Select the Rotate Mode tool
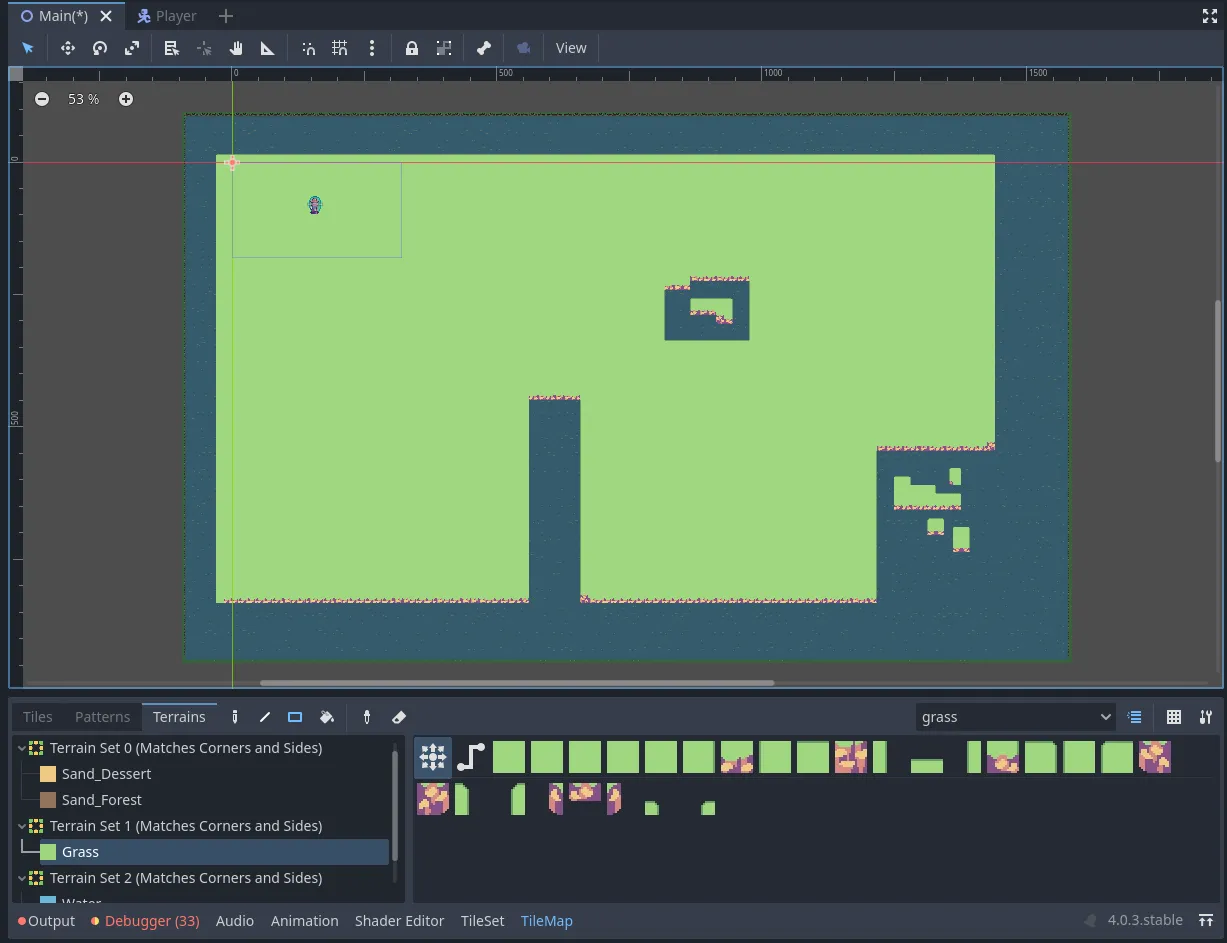 coord(100,48)
